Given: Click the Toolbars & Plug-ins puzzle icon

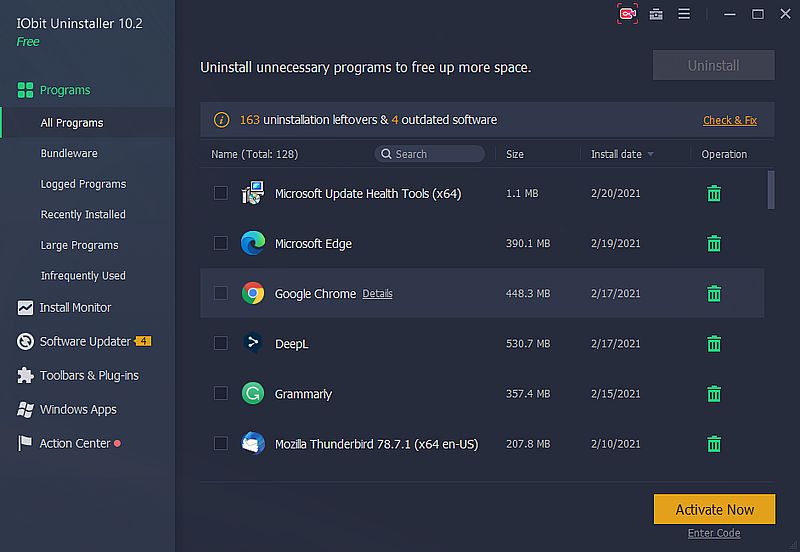Looking at the screenshot, I should tap(25, 375).
